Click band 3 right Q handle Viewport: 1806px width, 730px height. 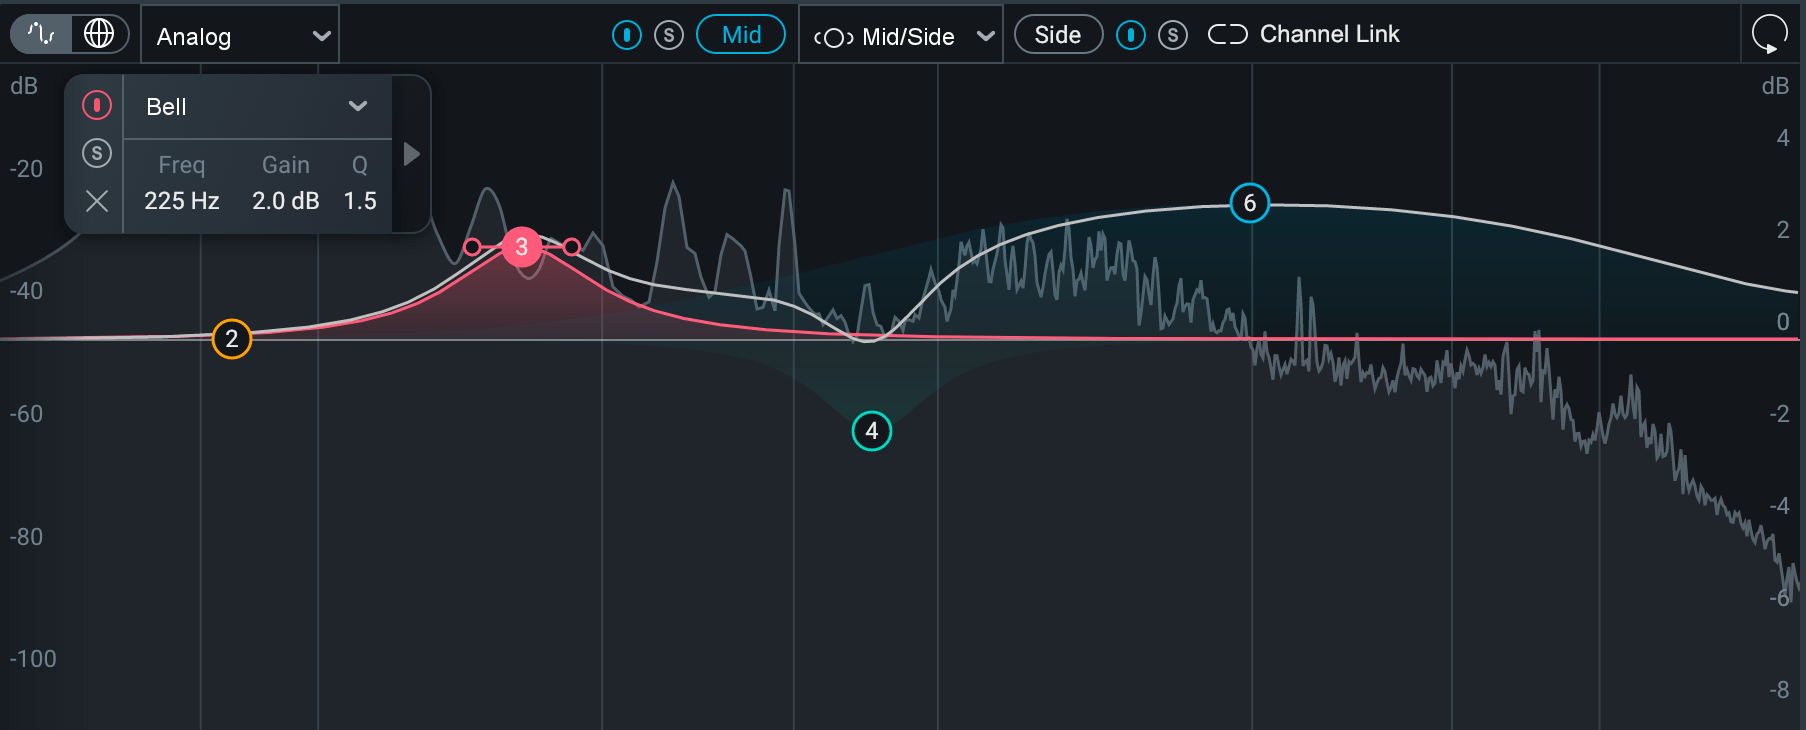click(571, 247)
